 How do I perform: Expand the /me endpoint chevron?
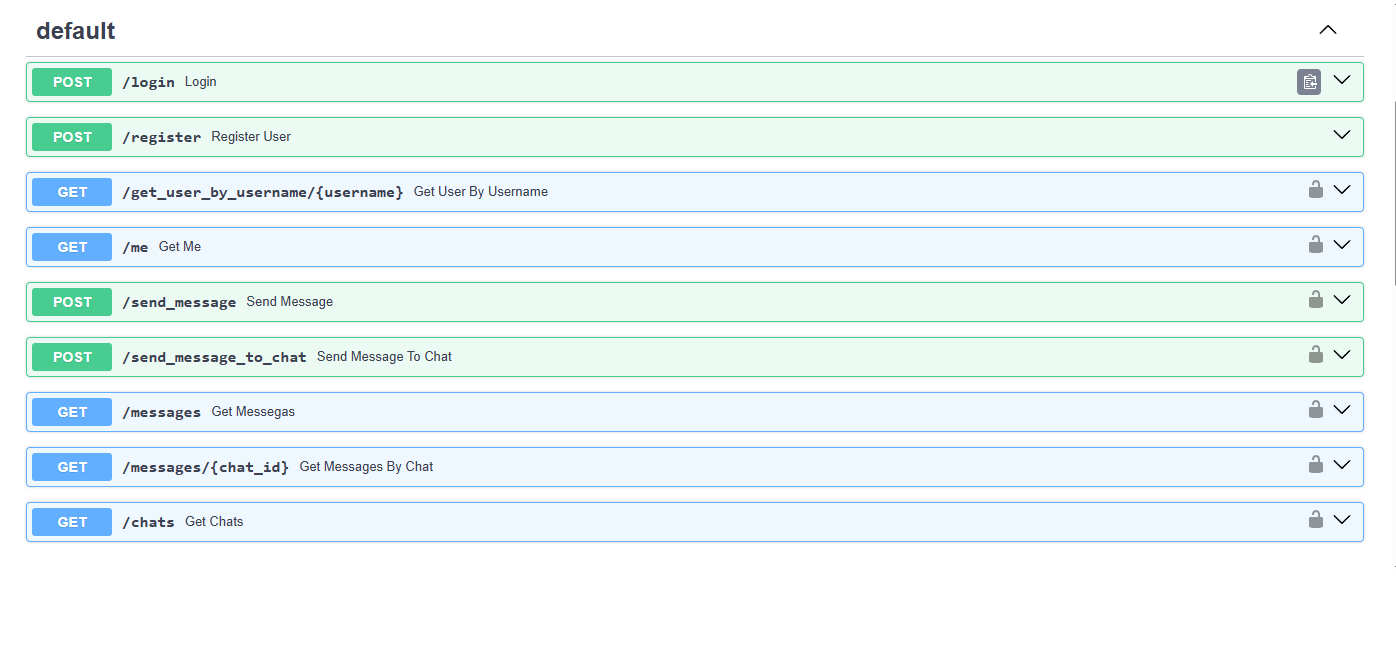coord(1342,245)
